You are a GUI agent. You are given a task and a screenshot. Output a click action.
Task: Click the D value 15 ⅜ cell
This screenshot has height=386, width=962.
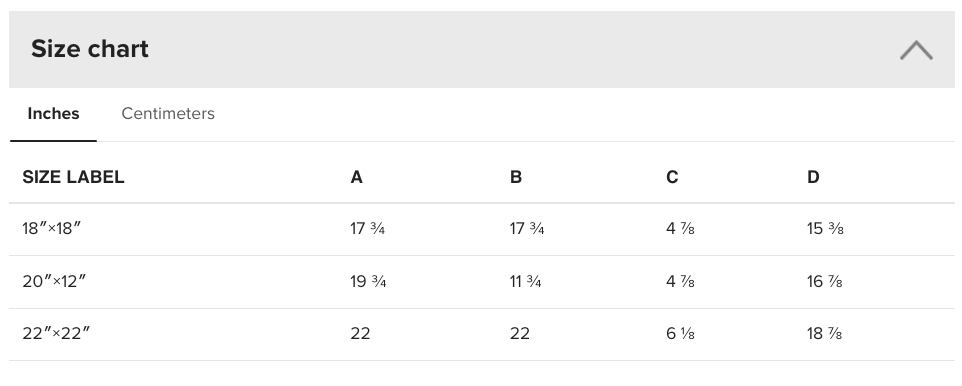(x=825, y=228)
